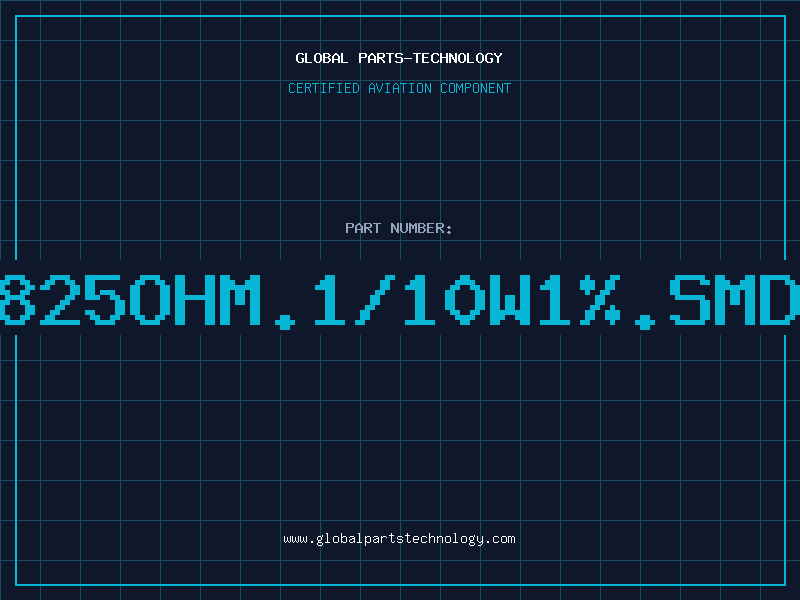The height and width of the screenshot is (600, 800).
Task: Open the www.globalpartstechnology.com link
Action: (x=399, y=539)
